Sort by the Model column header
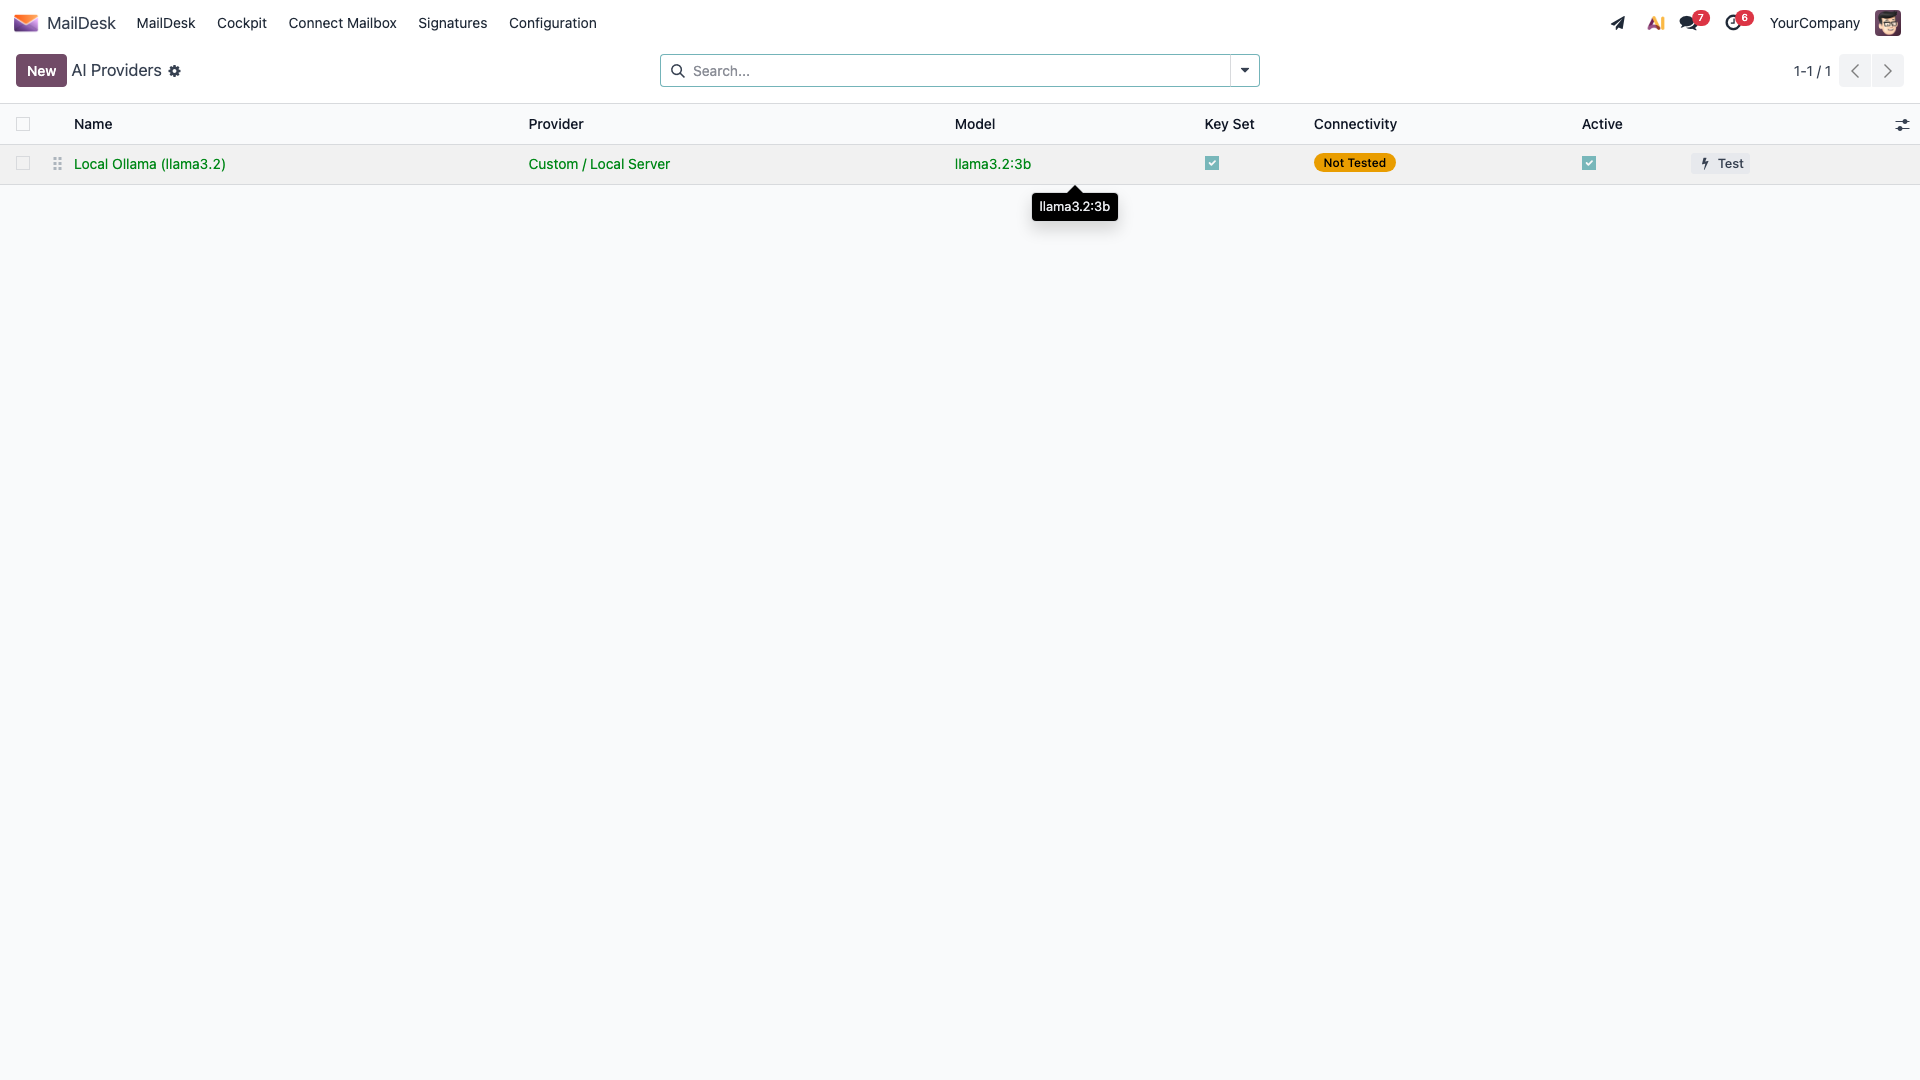1920x1080 pixels. (x=975, y=124)
